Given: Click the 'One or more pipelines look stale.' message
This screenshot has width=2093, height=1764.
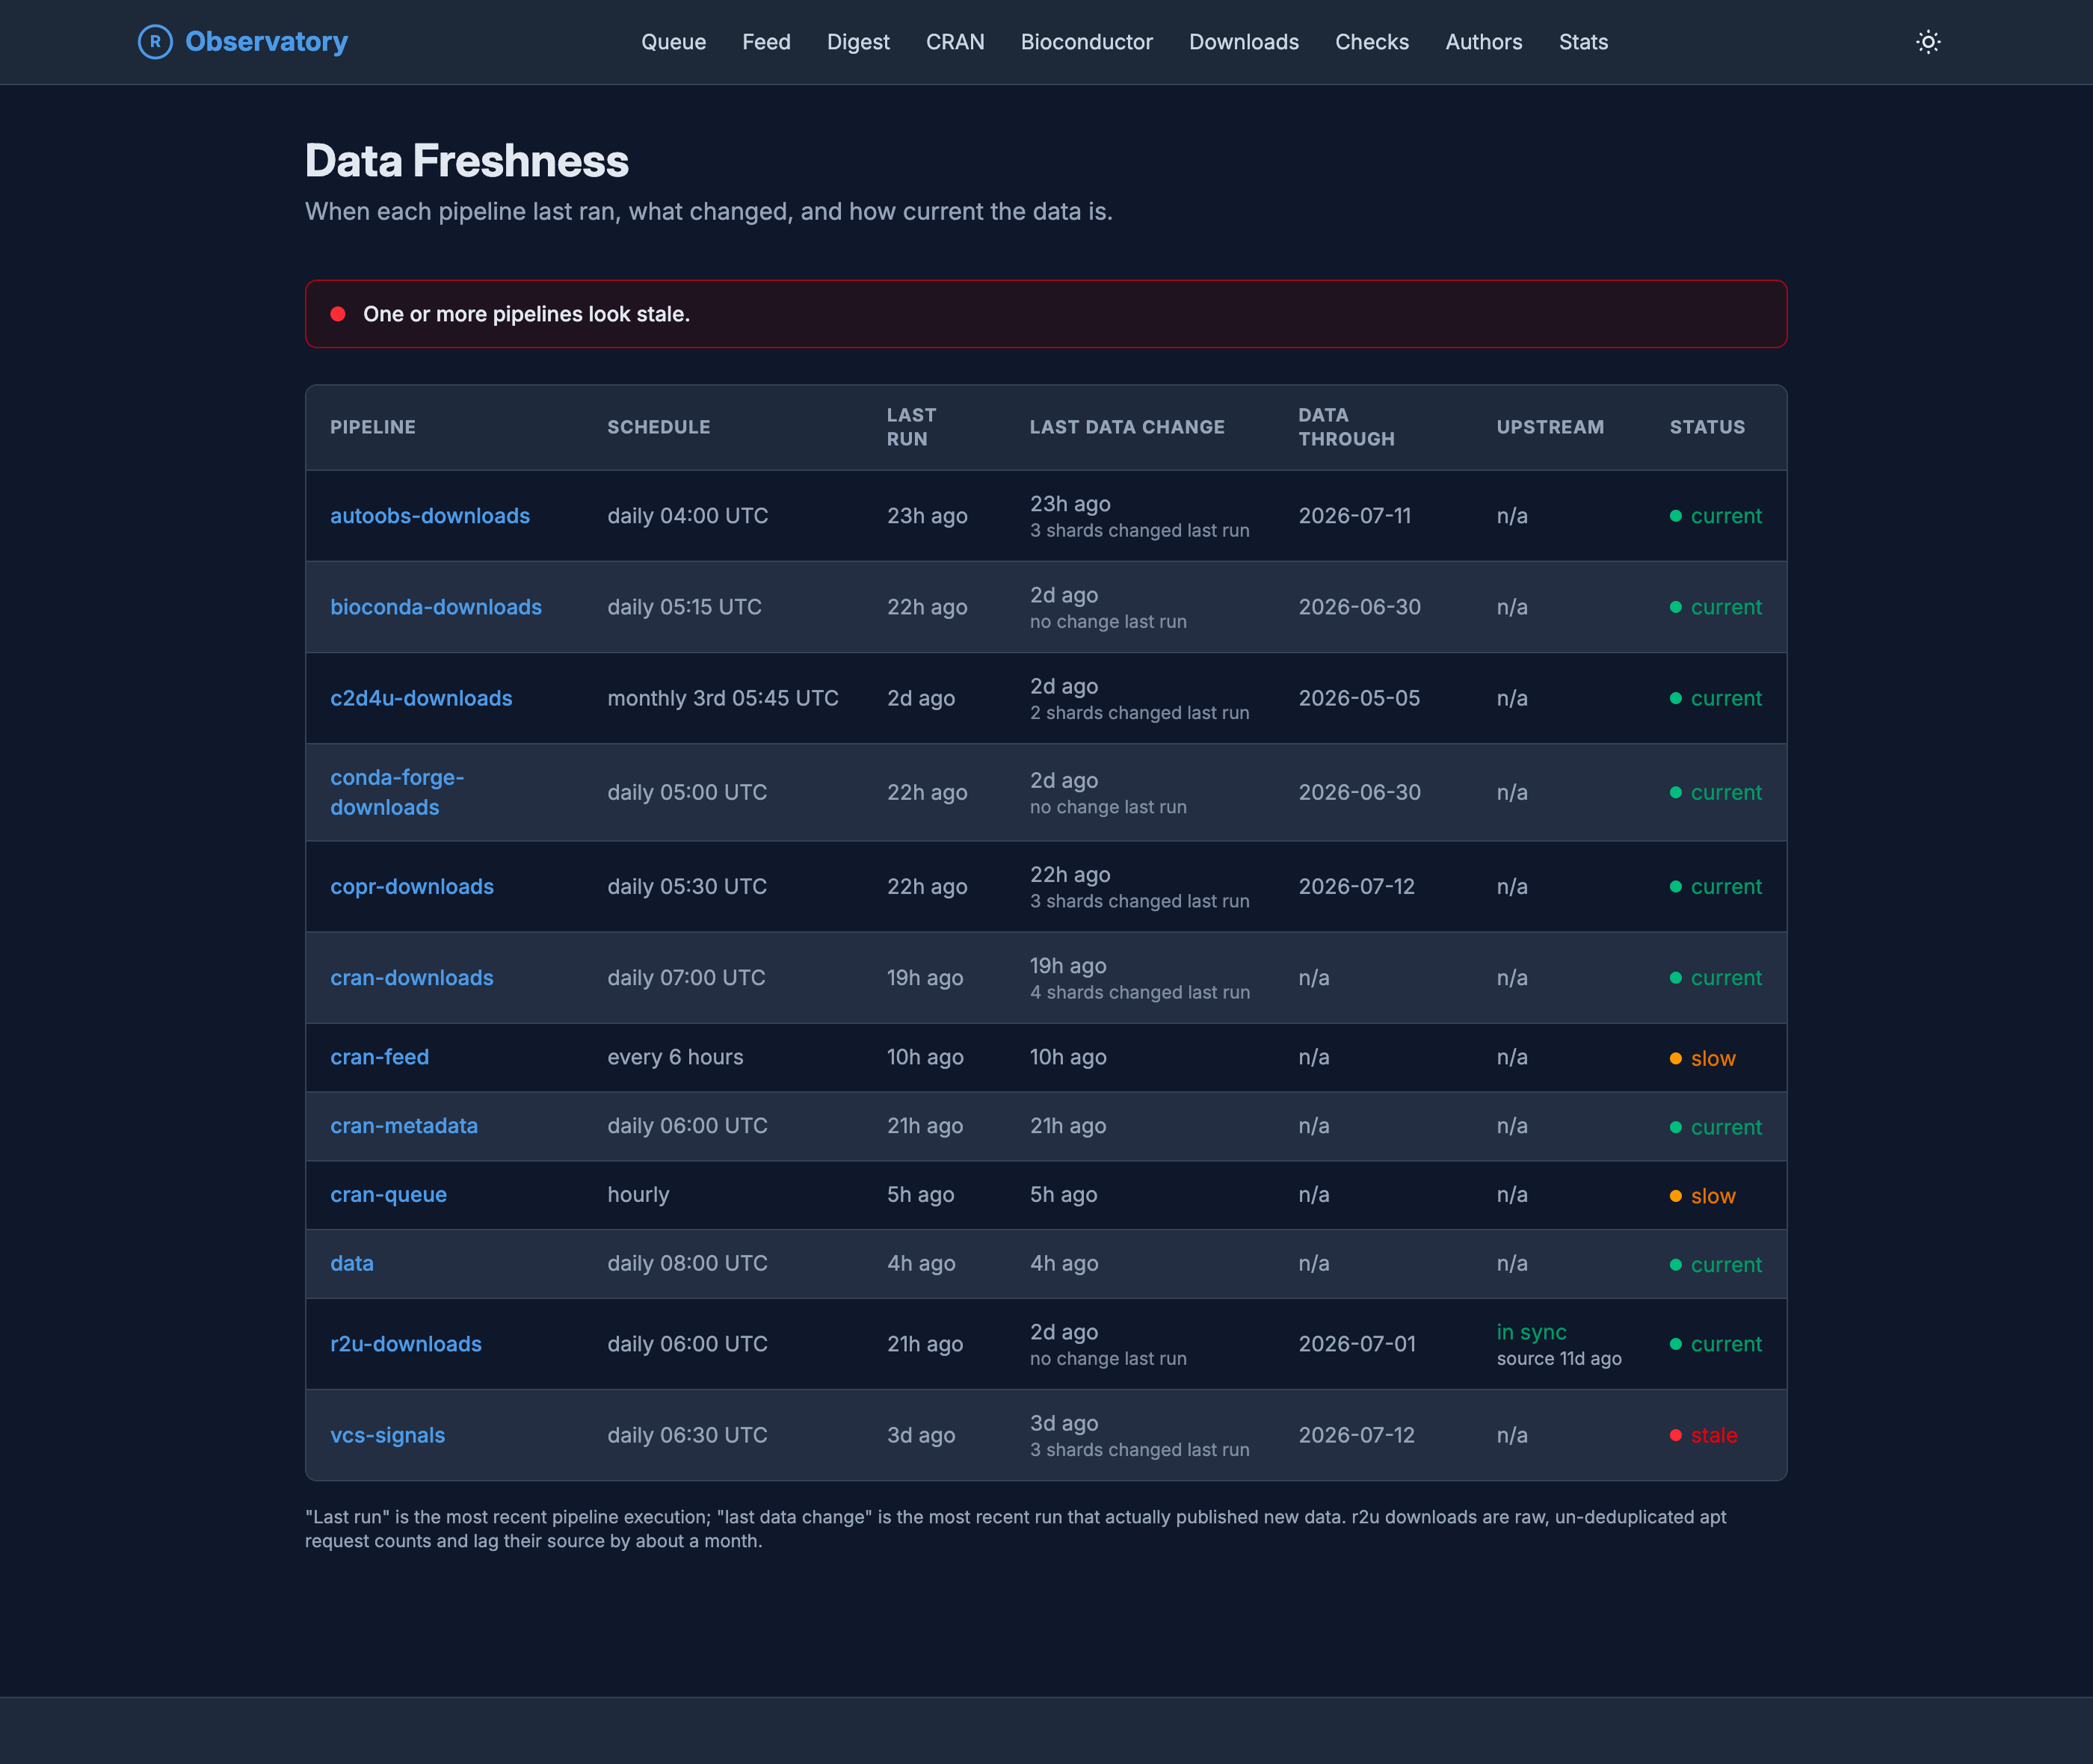Looking at the screenshot, I should pyautogui.click(x=527, y=314).
